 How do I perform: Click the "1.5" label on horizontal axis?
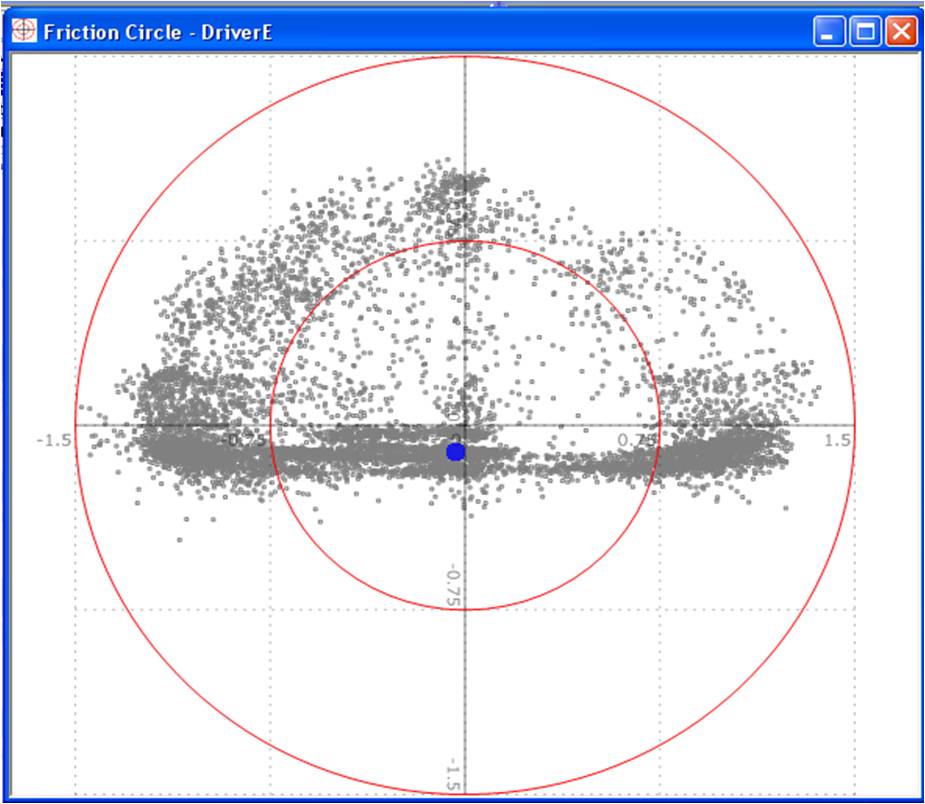coord(838,440)
